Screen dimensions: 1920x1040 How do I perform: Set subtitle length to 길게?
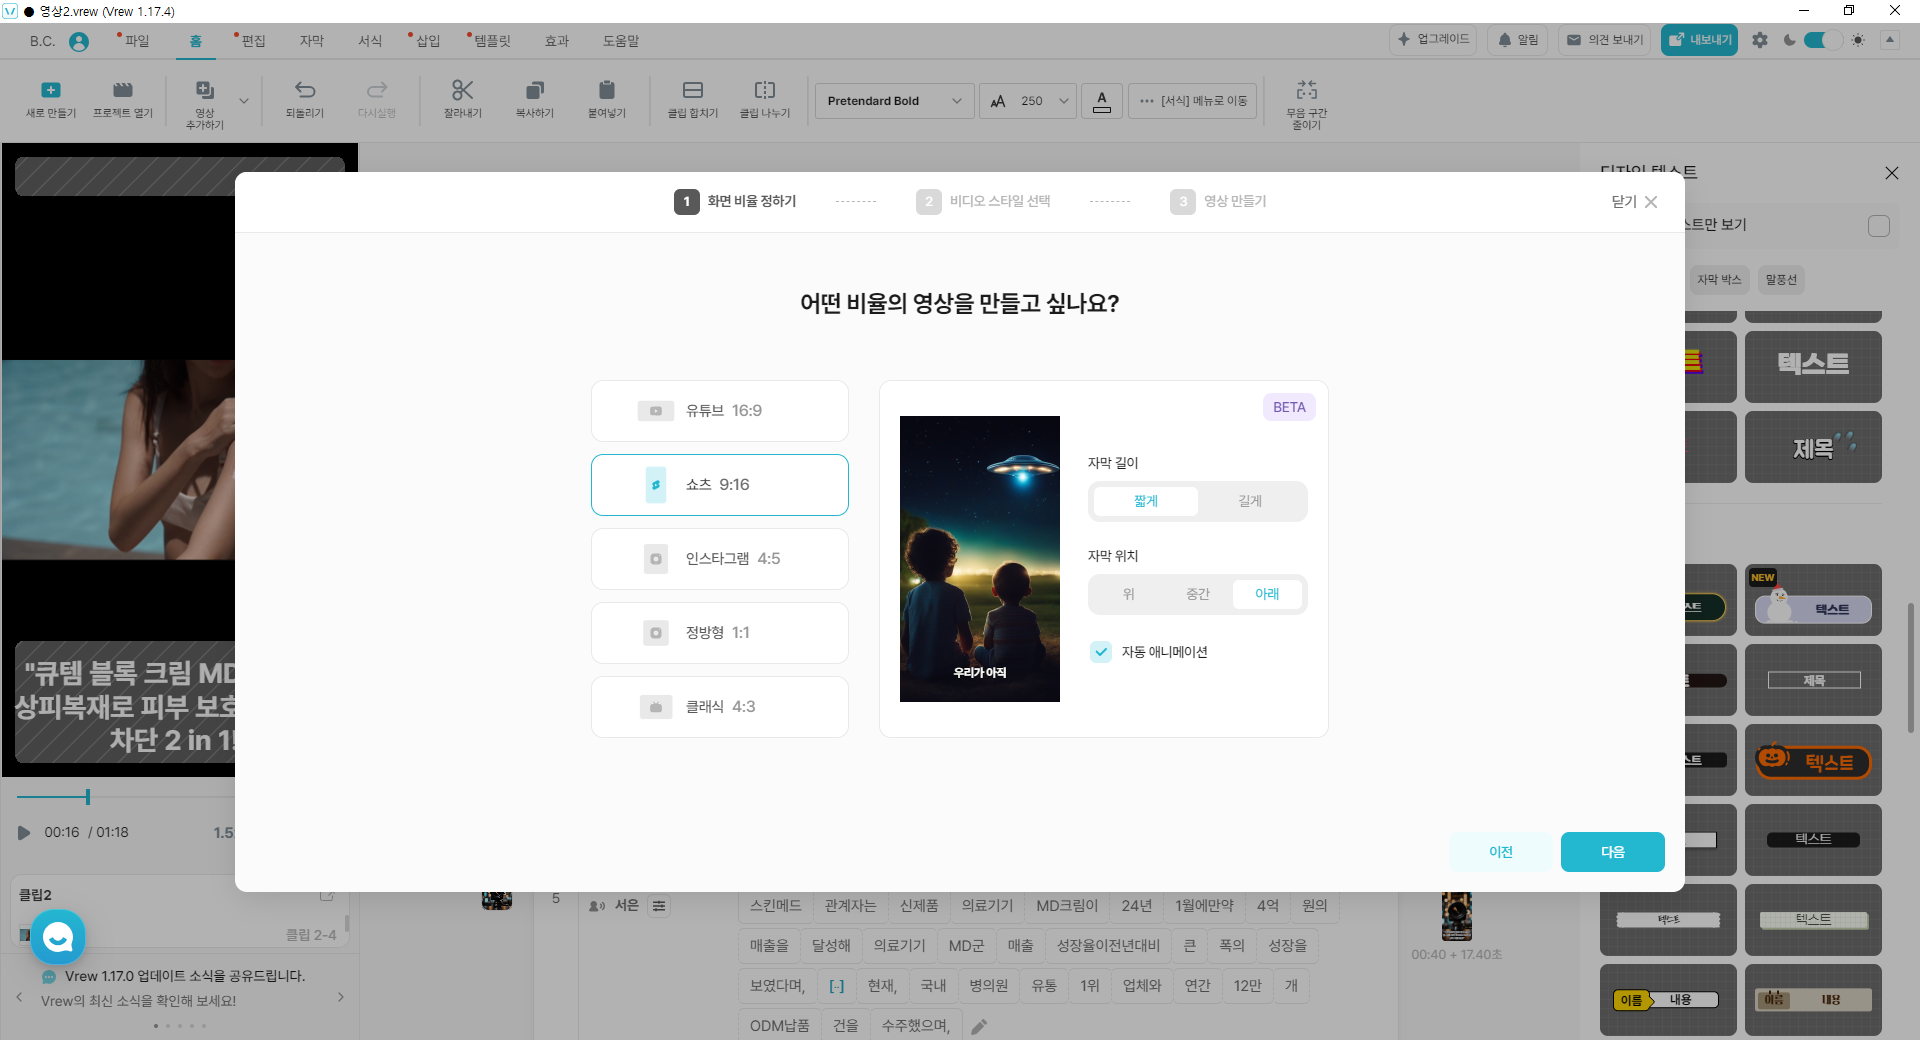click(1250, 501)
